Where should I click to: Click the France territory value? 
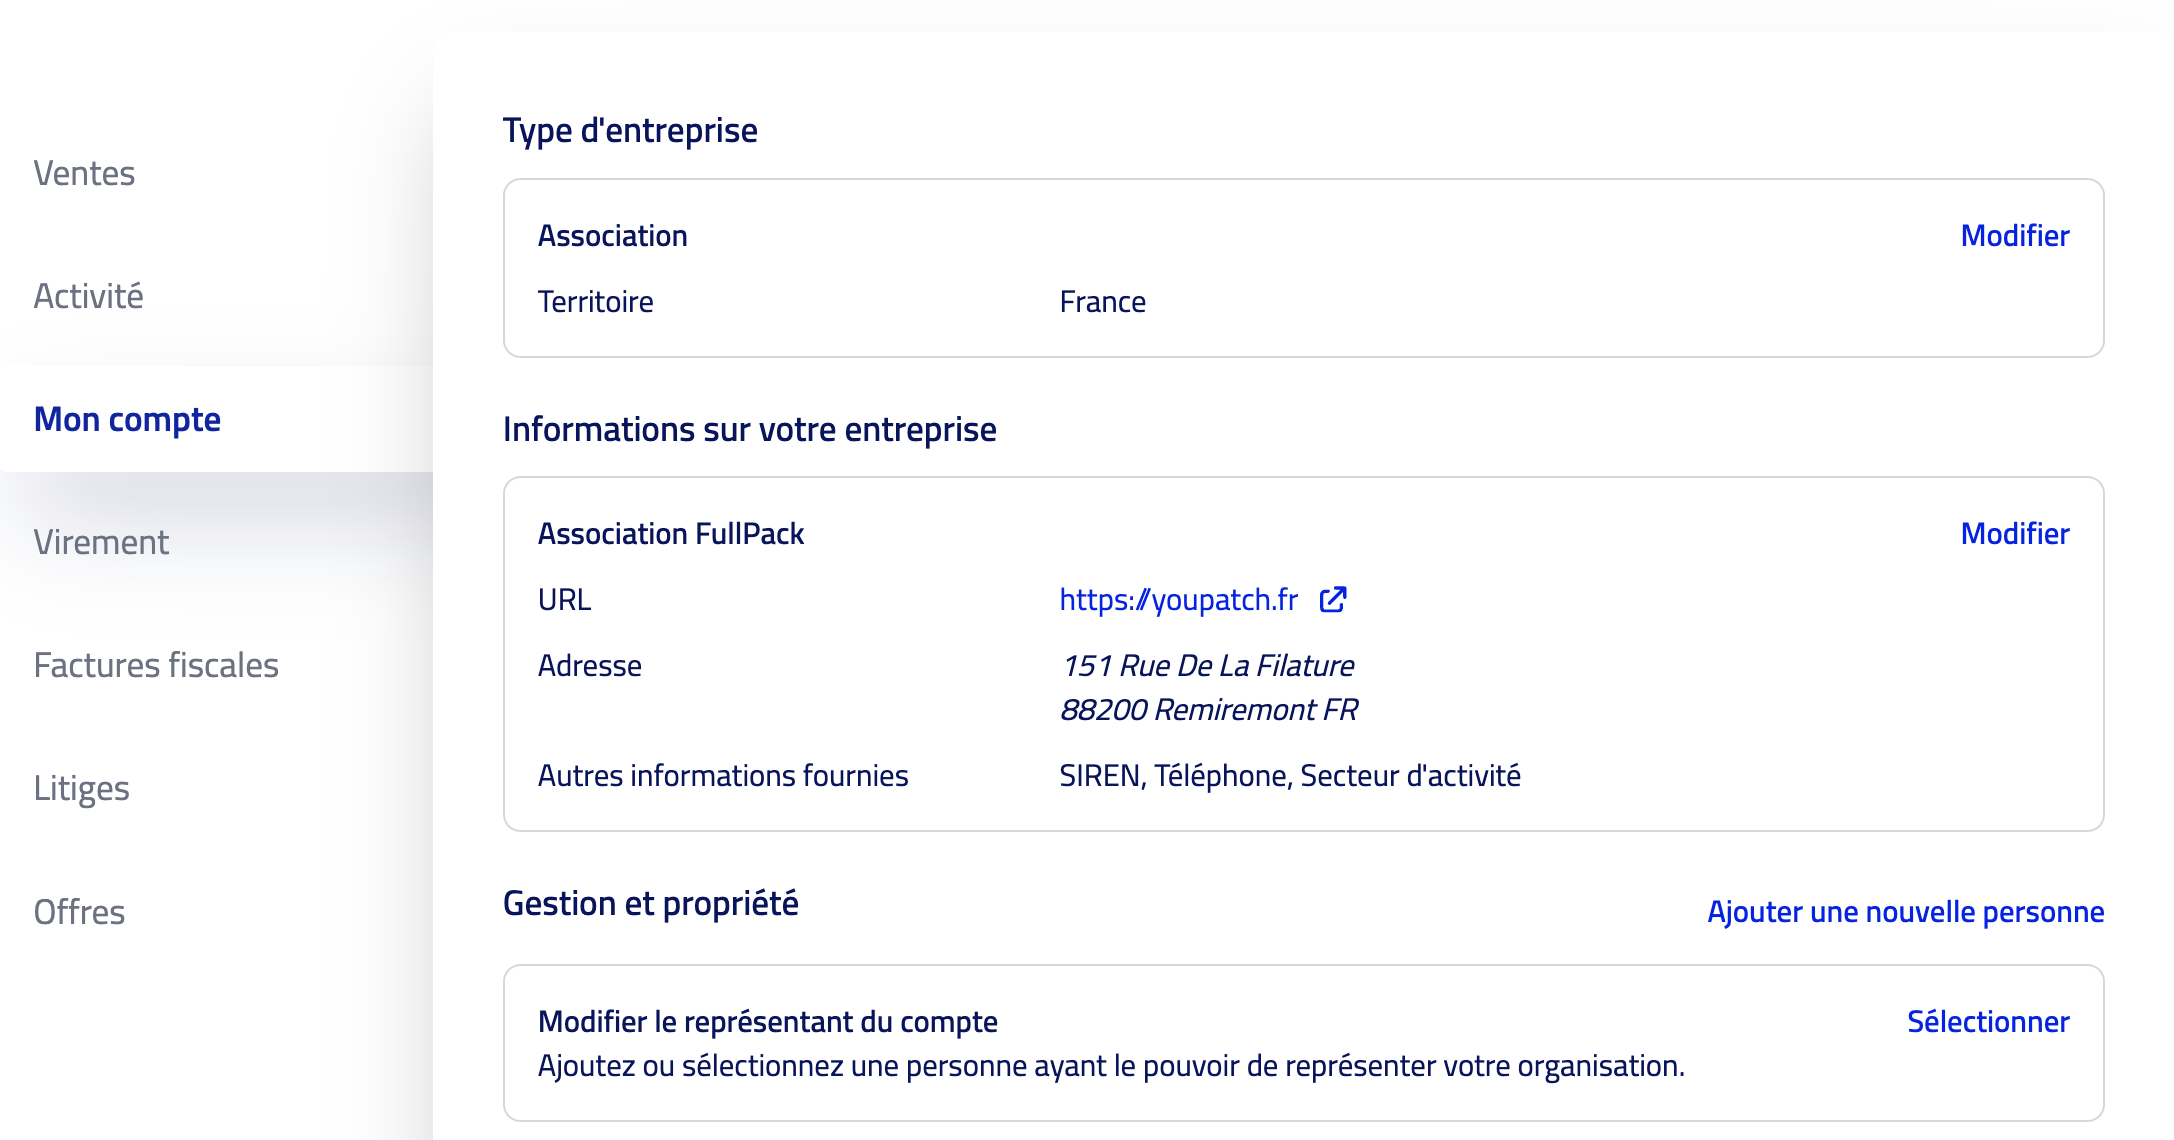click(1102, 301)
